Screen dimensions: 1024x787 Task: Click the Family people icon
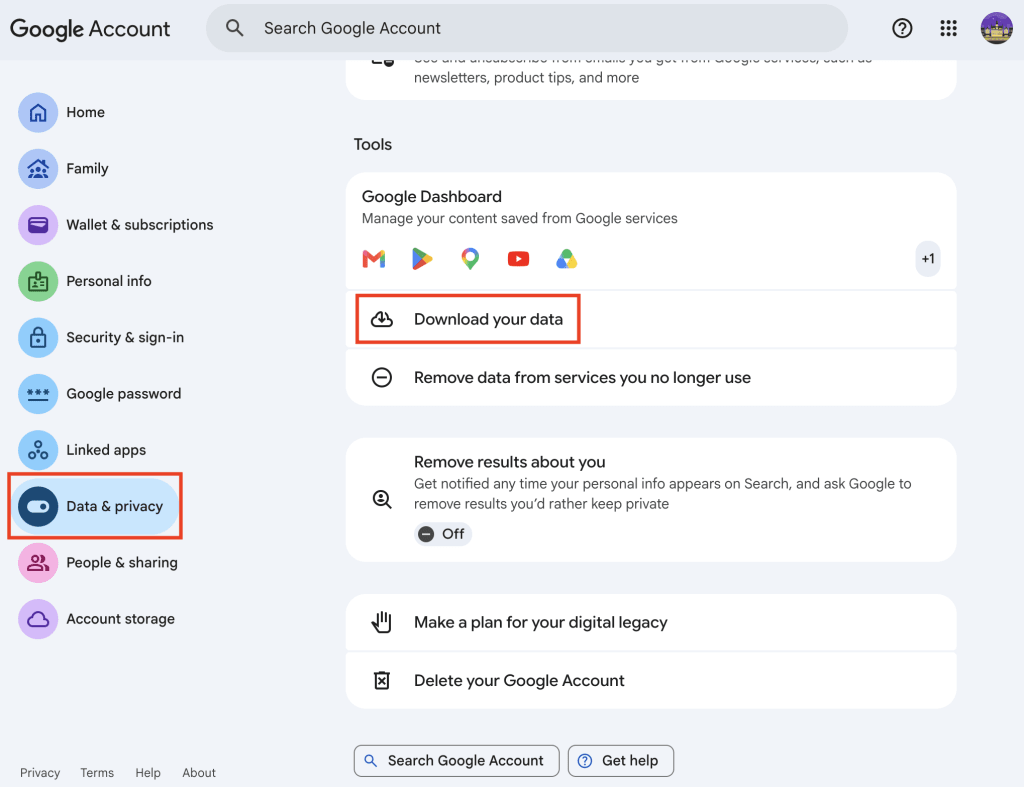38,169
